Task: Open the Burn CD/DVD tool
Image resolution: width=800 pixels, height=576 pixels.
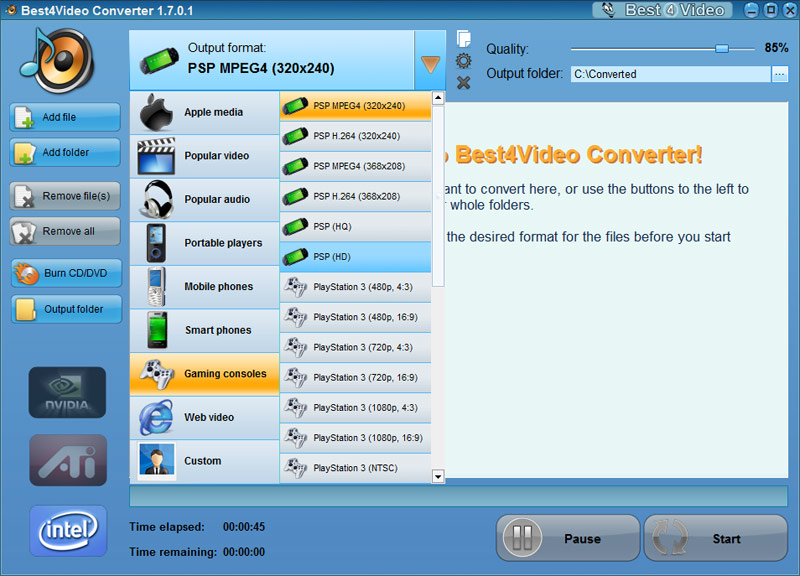Action: (66, 273)
